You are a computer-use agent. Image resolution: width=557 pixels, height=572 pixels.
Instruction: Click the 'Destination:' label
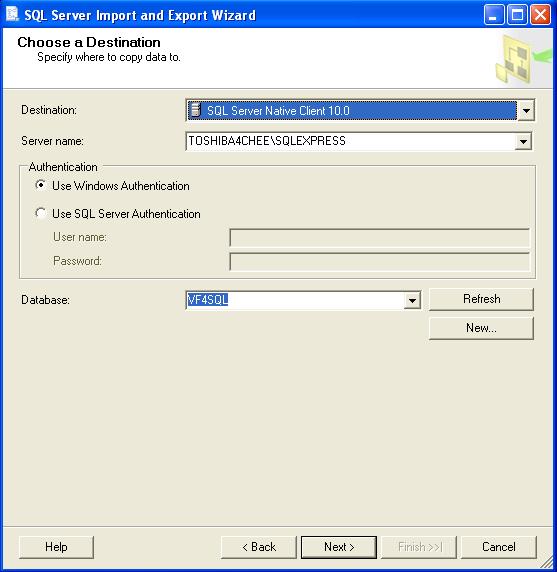point(49,110)
